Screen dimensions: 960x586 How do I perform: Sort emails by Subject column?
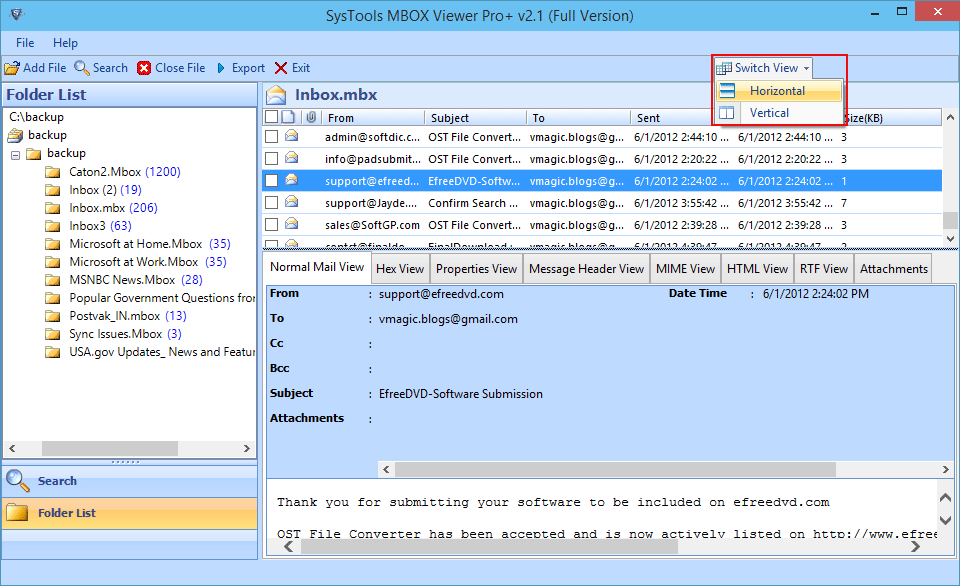476,118
